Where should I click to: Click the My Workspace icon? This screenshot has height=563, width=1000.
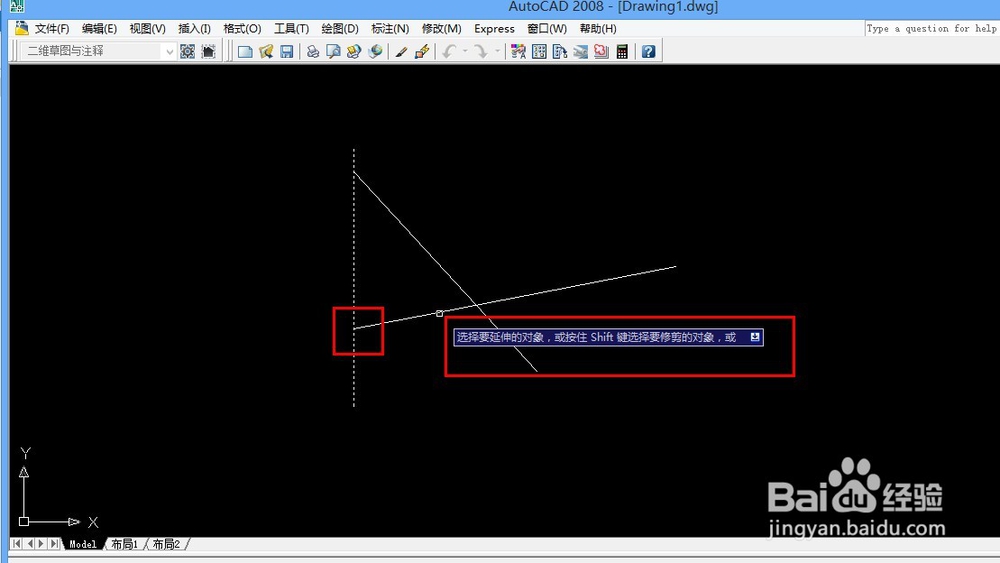coord(209,51)
